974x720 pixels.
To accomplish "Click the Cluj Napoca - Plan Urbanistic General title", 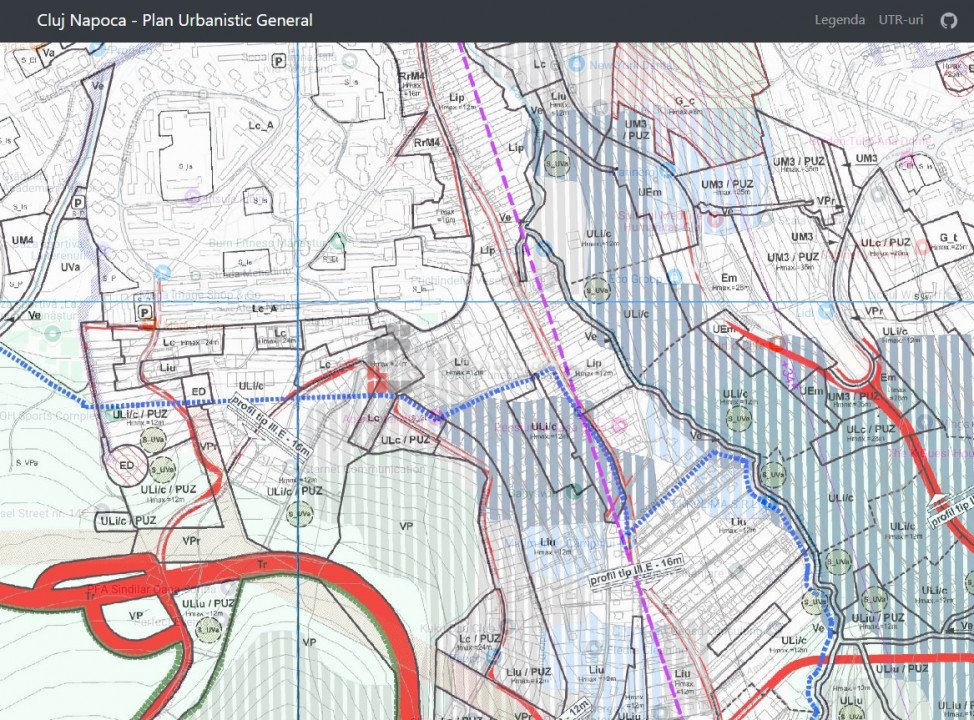I will [174, 20].
